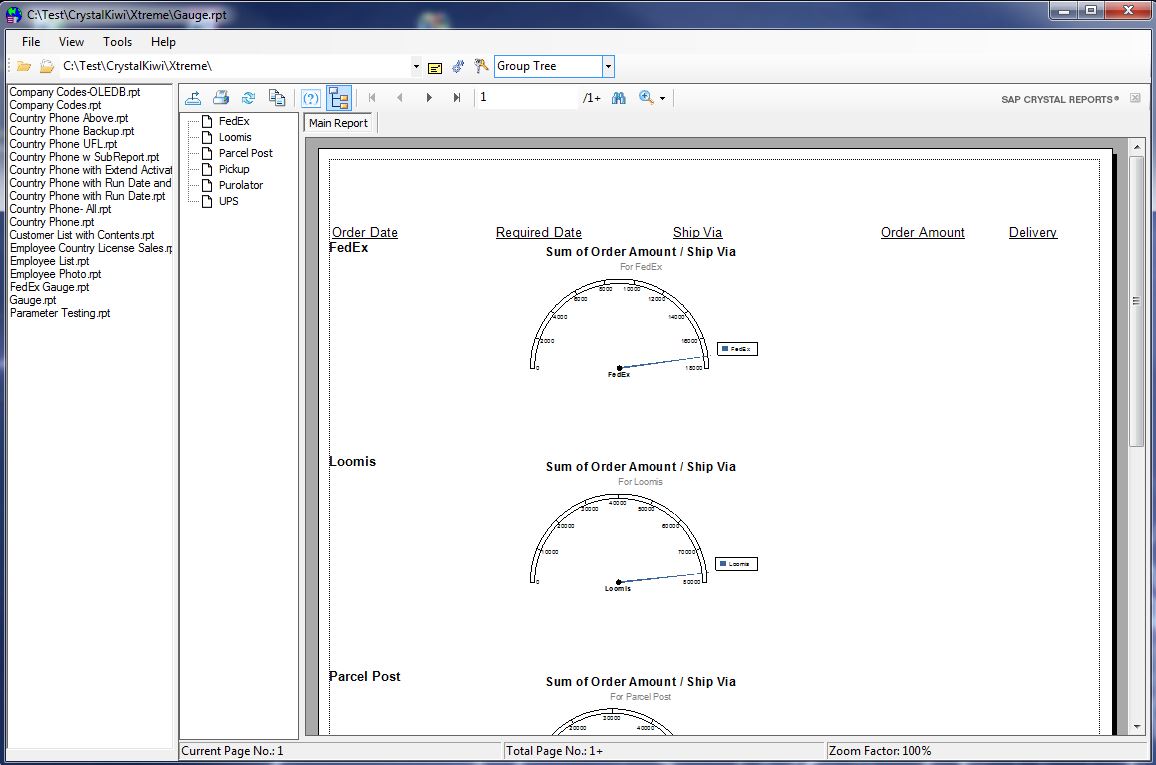Click the open report file icon
The height and width of the screenshot is (765, 1156).
(x=46, y=66)
